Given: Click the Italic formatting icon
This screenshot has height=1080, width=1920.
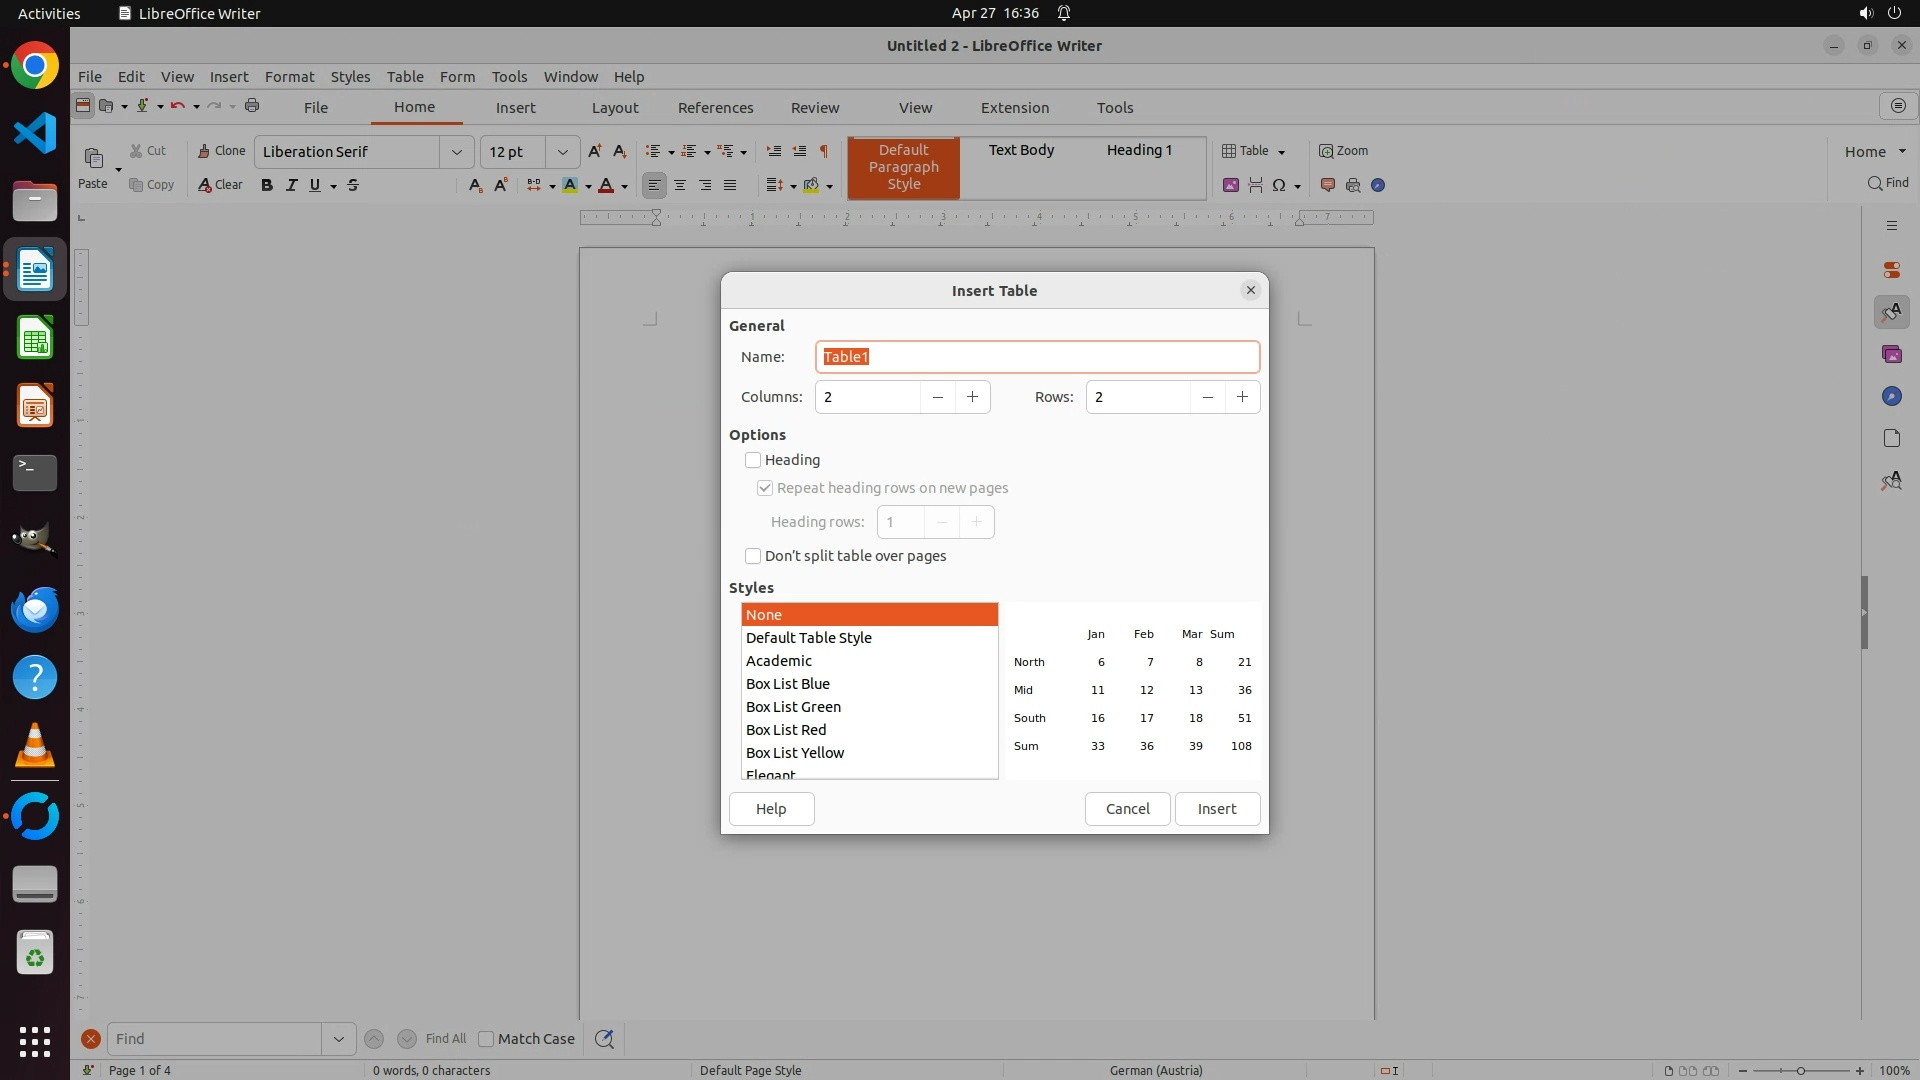Looking at the screenshot, I should pyautogui.click(x=291, y=185).
